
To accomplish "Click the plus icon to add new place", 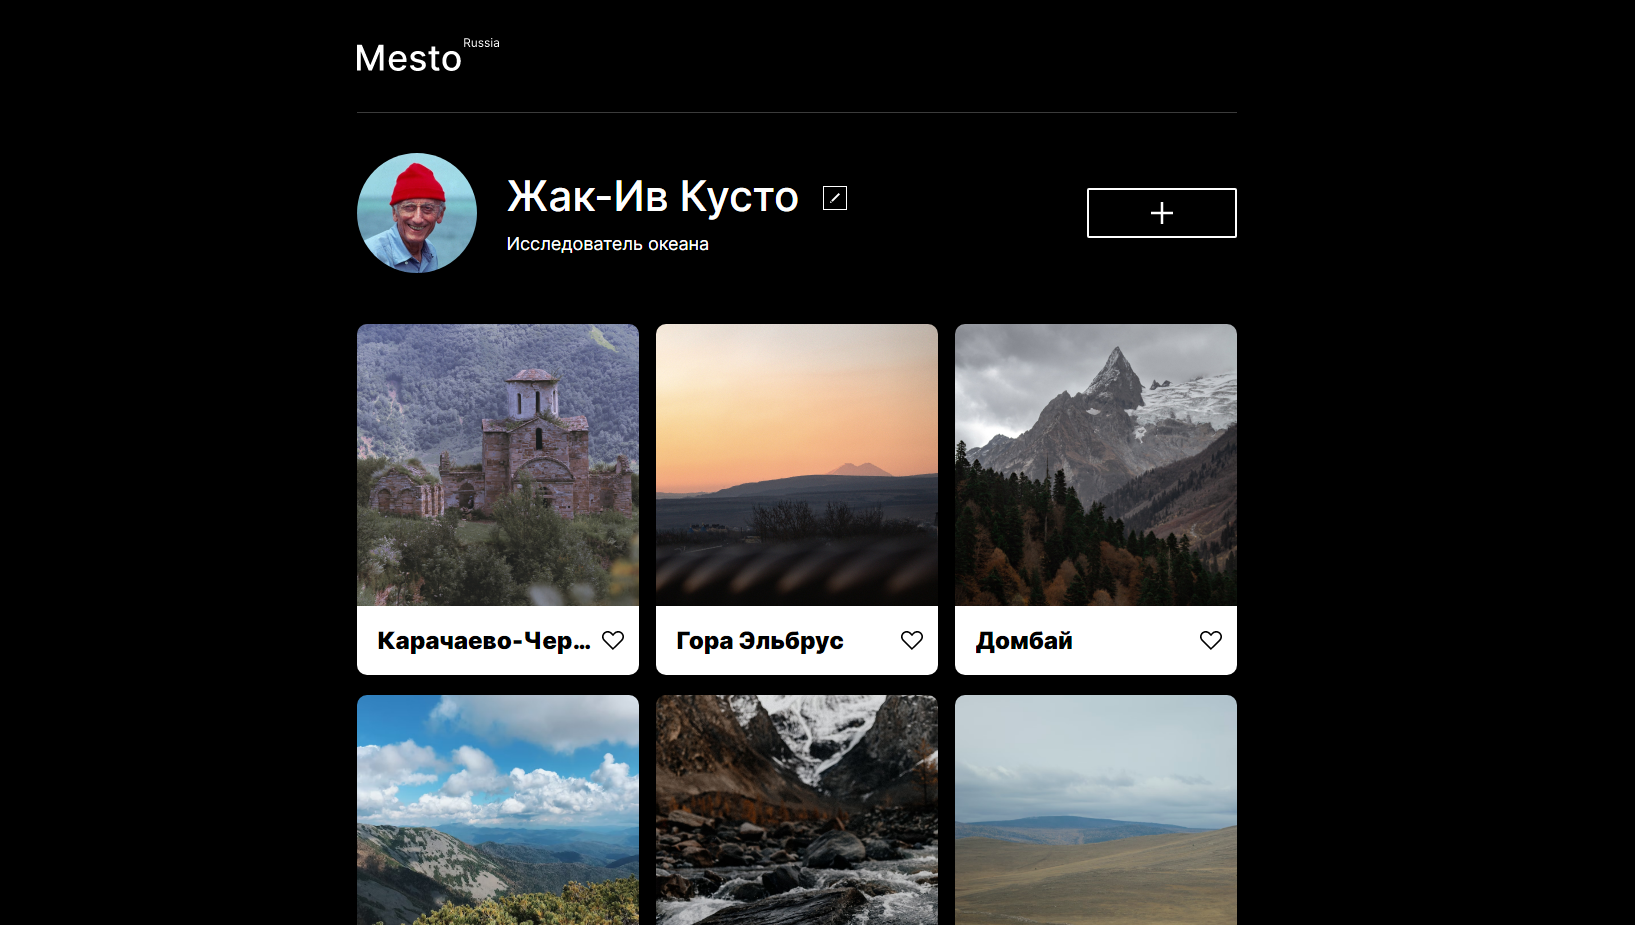I will (x=1161, y=213).
